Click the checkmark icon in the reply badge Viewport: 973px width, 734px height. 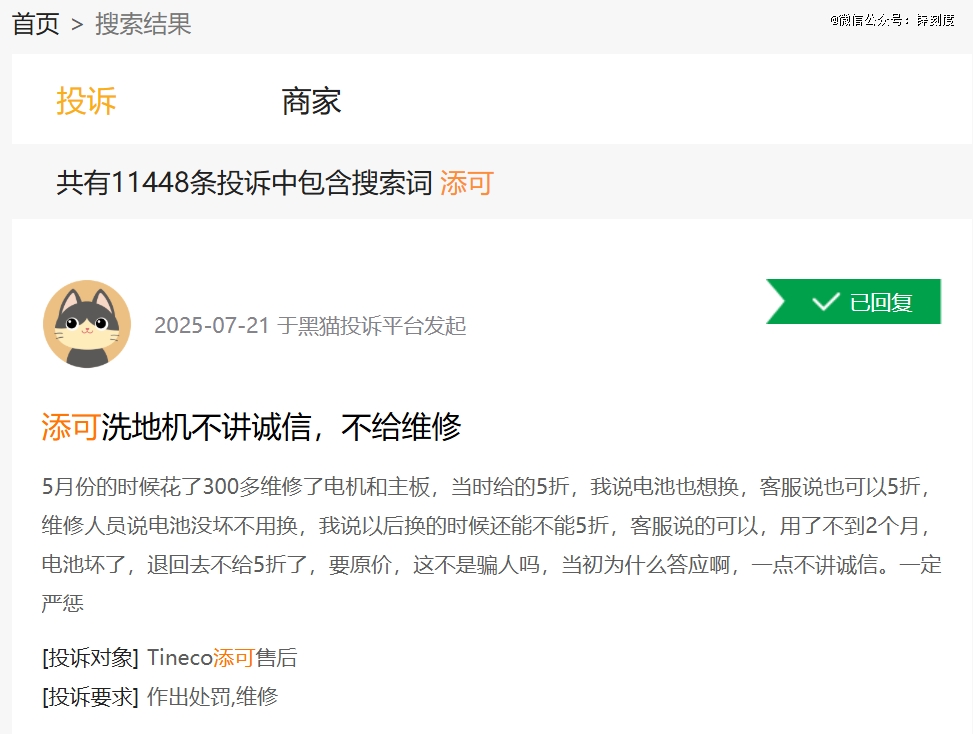[825, 302]
